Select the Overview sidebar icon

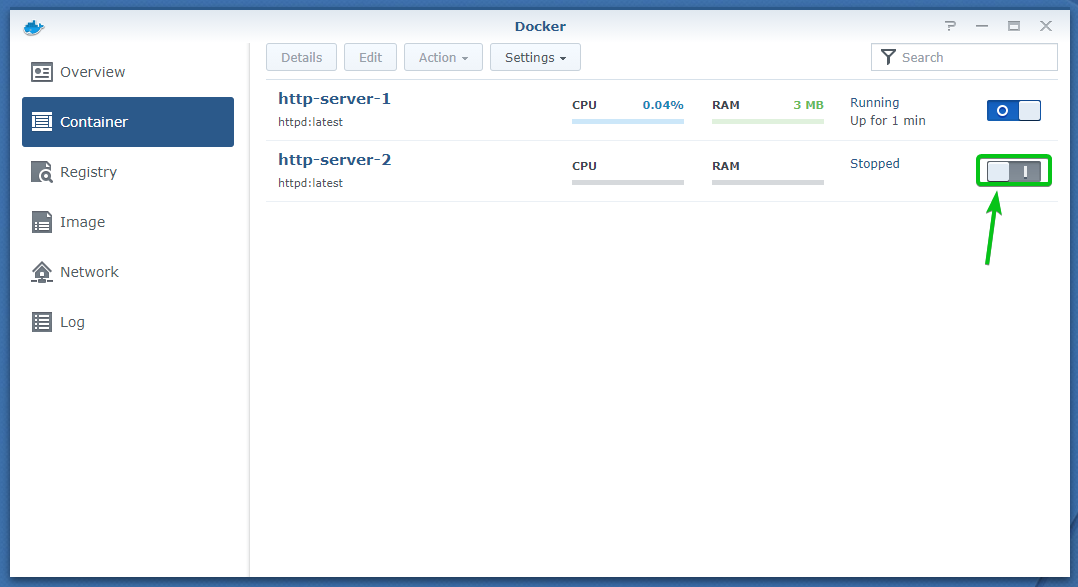pyautogui.click(x=41, y=72)
